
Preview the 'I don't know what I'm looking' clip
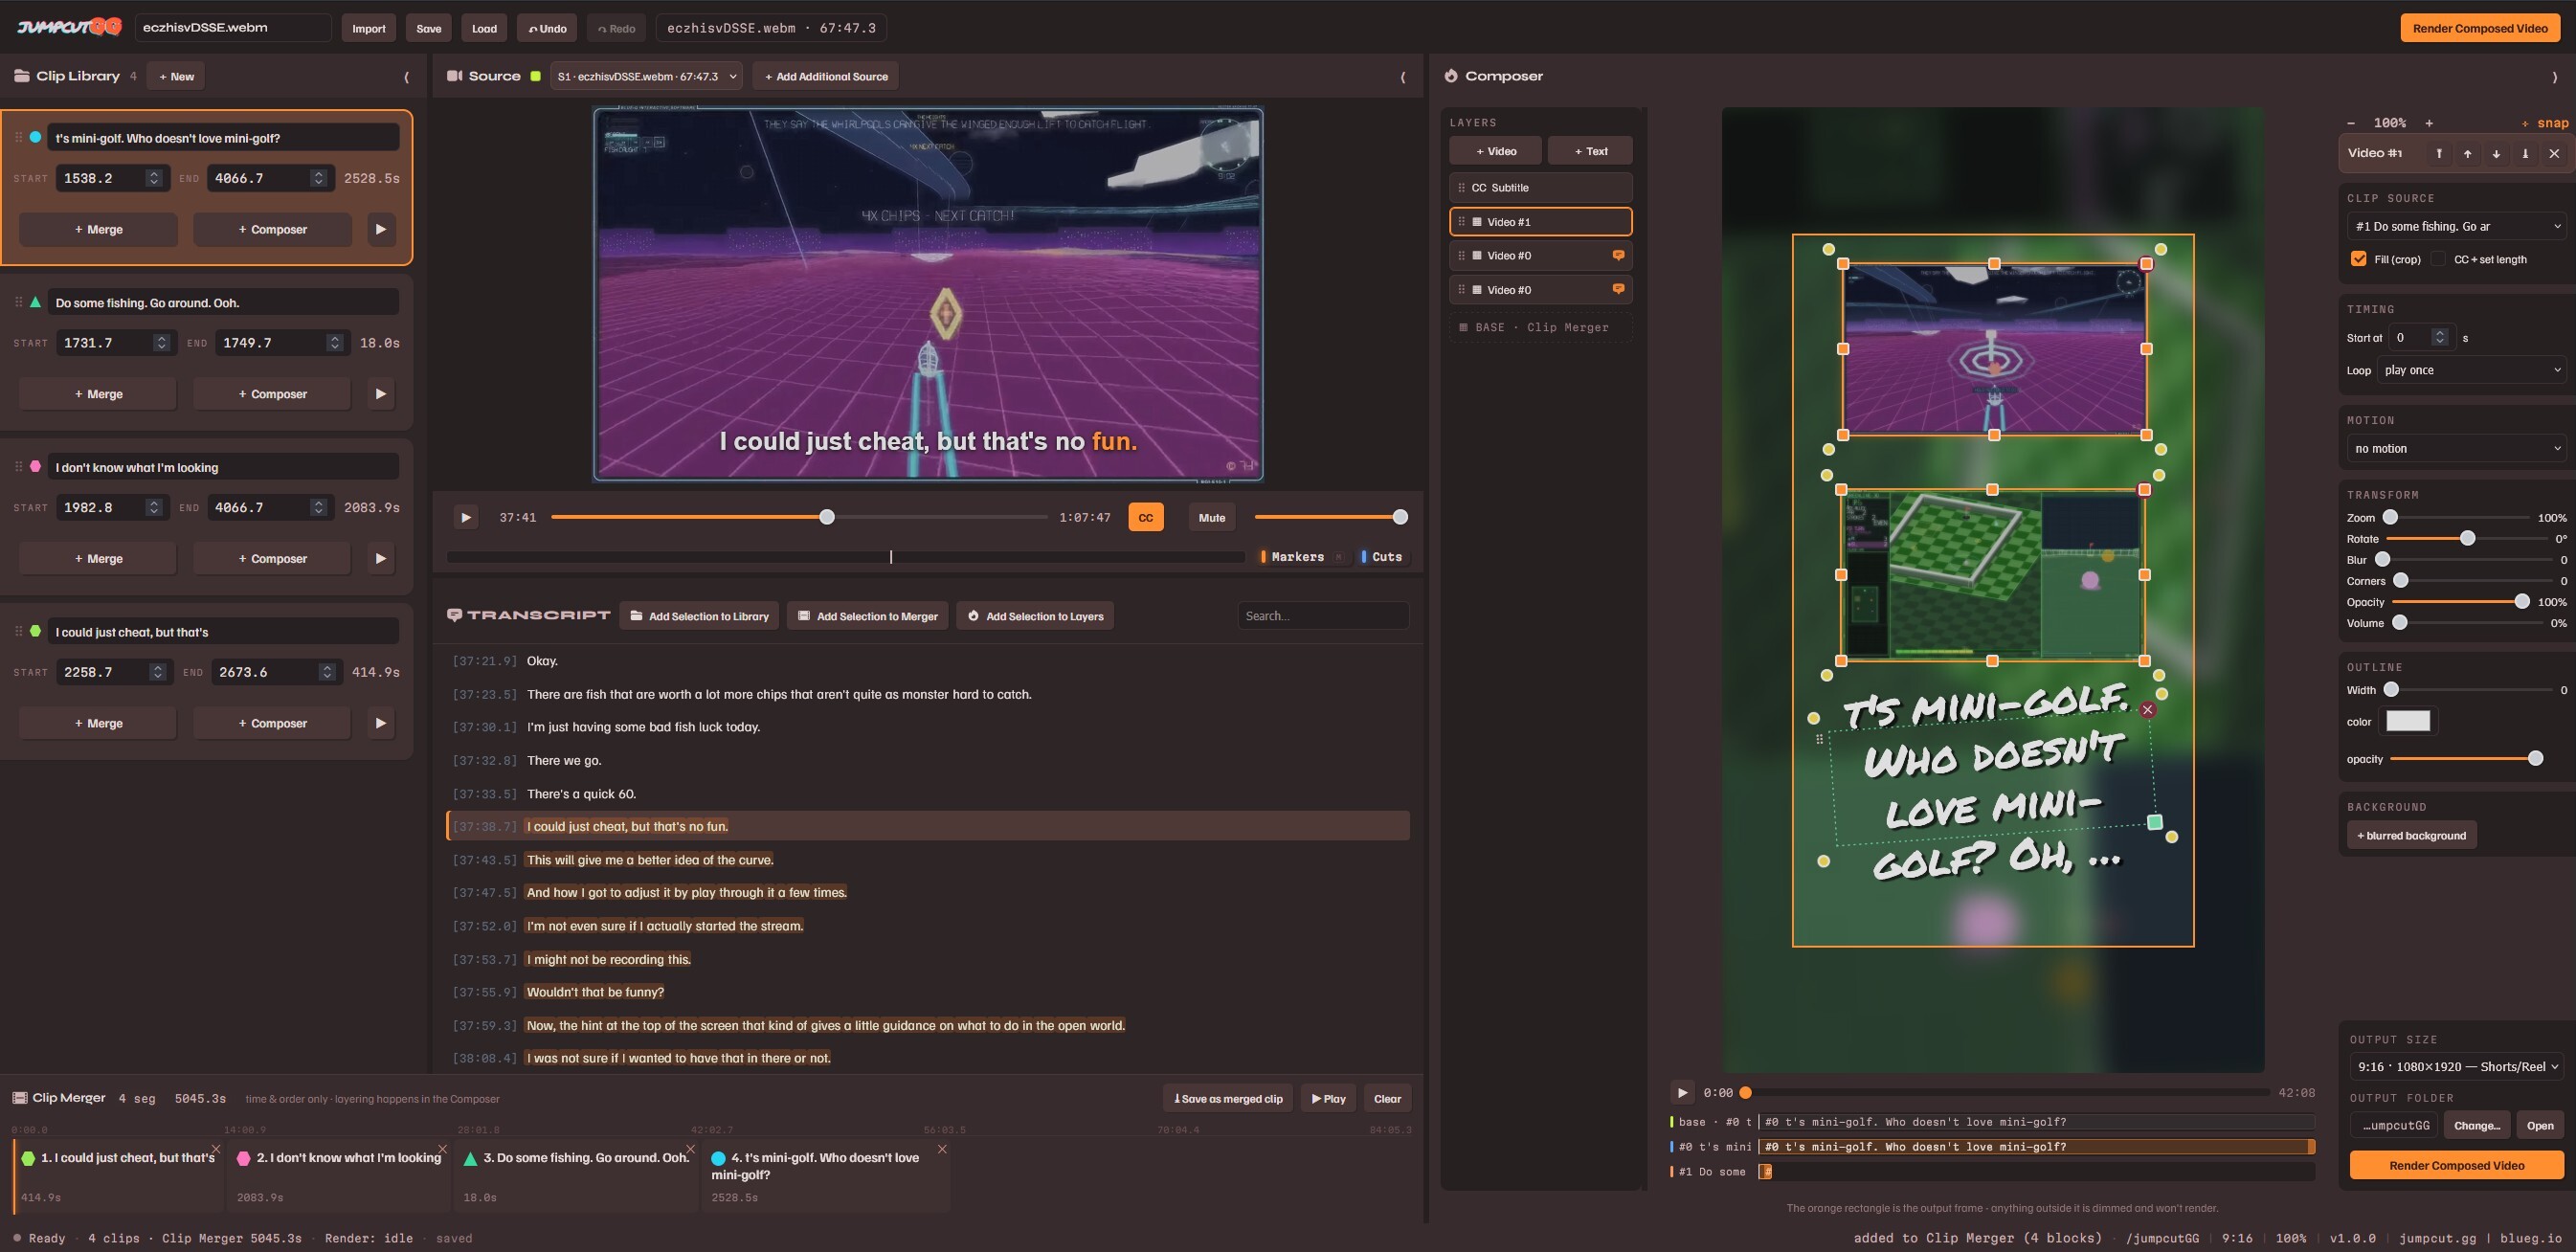pyautogui.click(x=380, y=558)
